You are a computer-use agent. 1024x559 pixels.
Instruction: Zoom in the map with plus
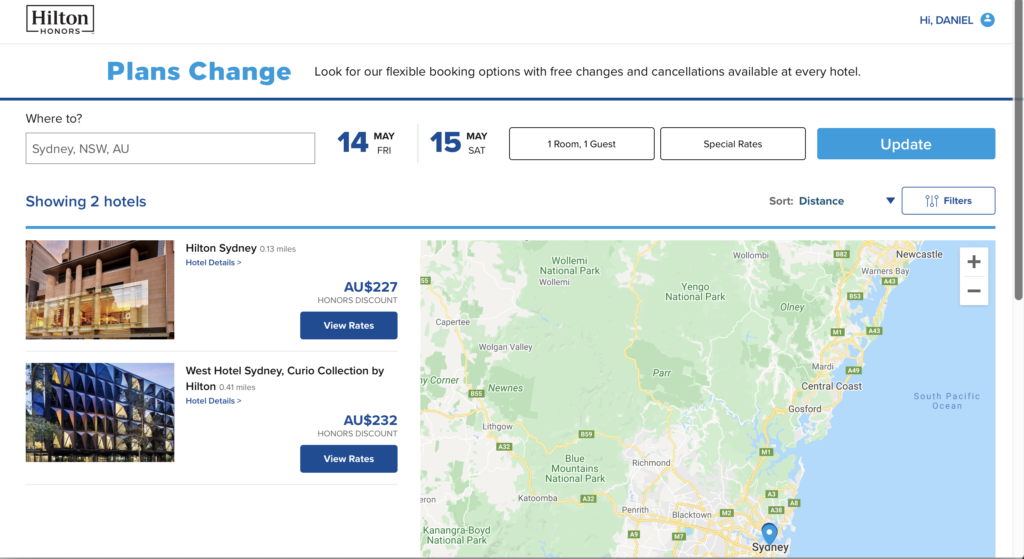point(974,262)
